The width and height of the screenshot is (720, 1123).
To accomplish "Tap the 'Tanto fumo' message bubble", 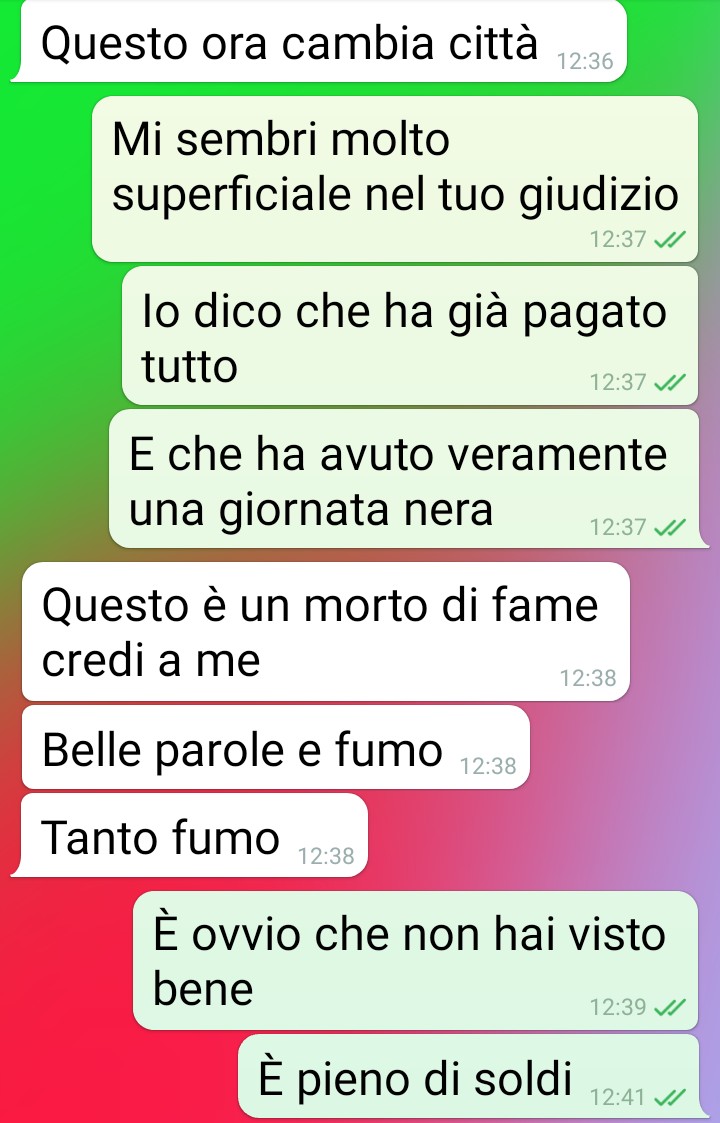I will pyautogui.click(x=190, y=835).
